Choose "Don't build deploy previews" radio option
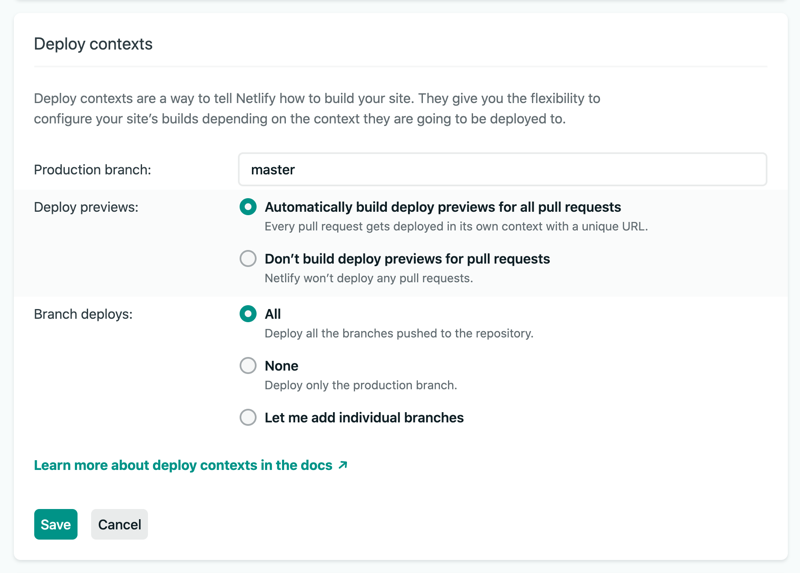Screen dimensions: 800x573 point(248,259)
